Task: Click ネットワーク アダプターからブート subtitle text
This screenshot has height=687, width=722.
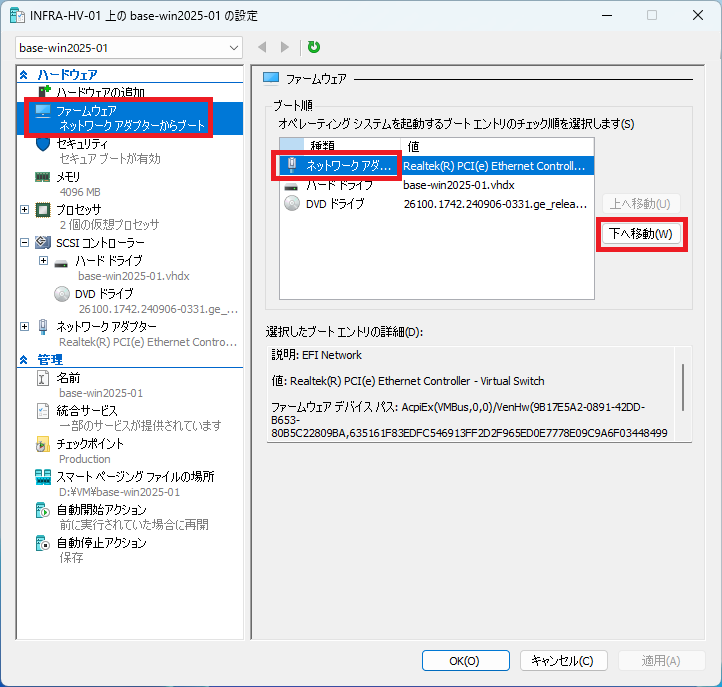Action: 132,125
